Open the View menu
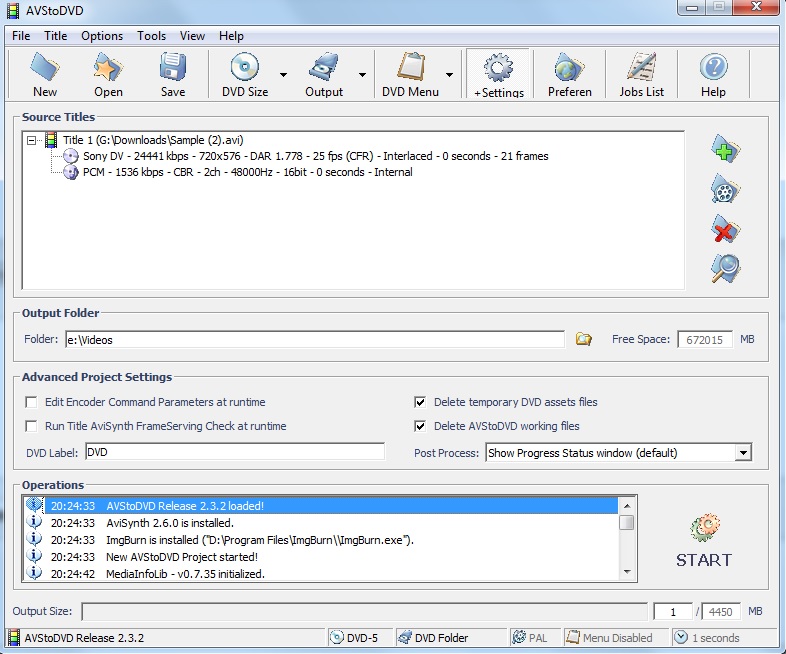The width and height of the screenshot is (786, 654). pos(192,36)
